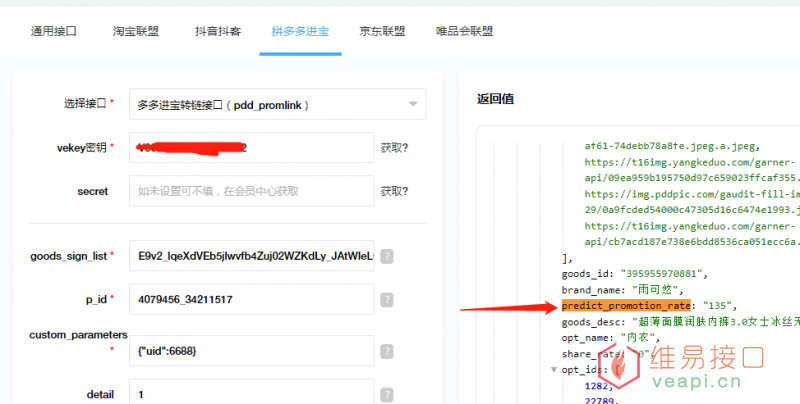Click 获取? link next to secret
Viewport: 800px width, 404px height.
point(394,192)
